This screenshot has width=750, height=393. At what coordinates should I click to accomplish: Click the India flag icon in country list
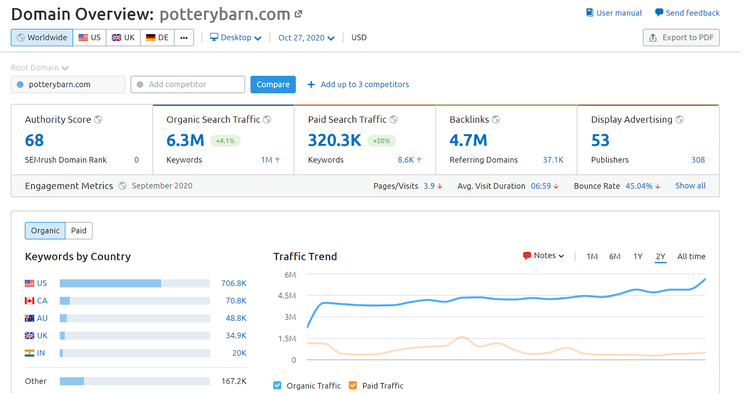pyautogui.click(x=29, y=353)
